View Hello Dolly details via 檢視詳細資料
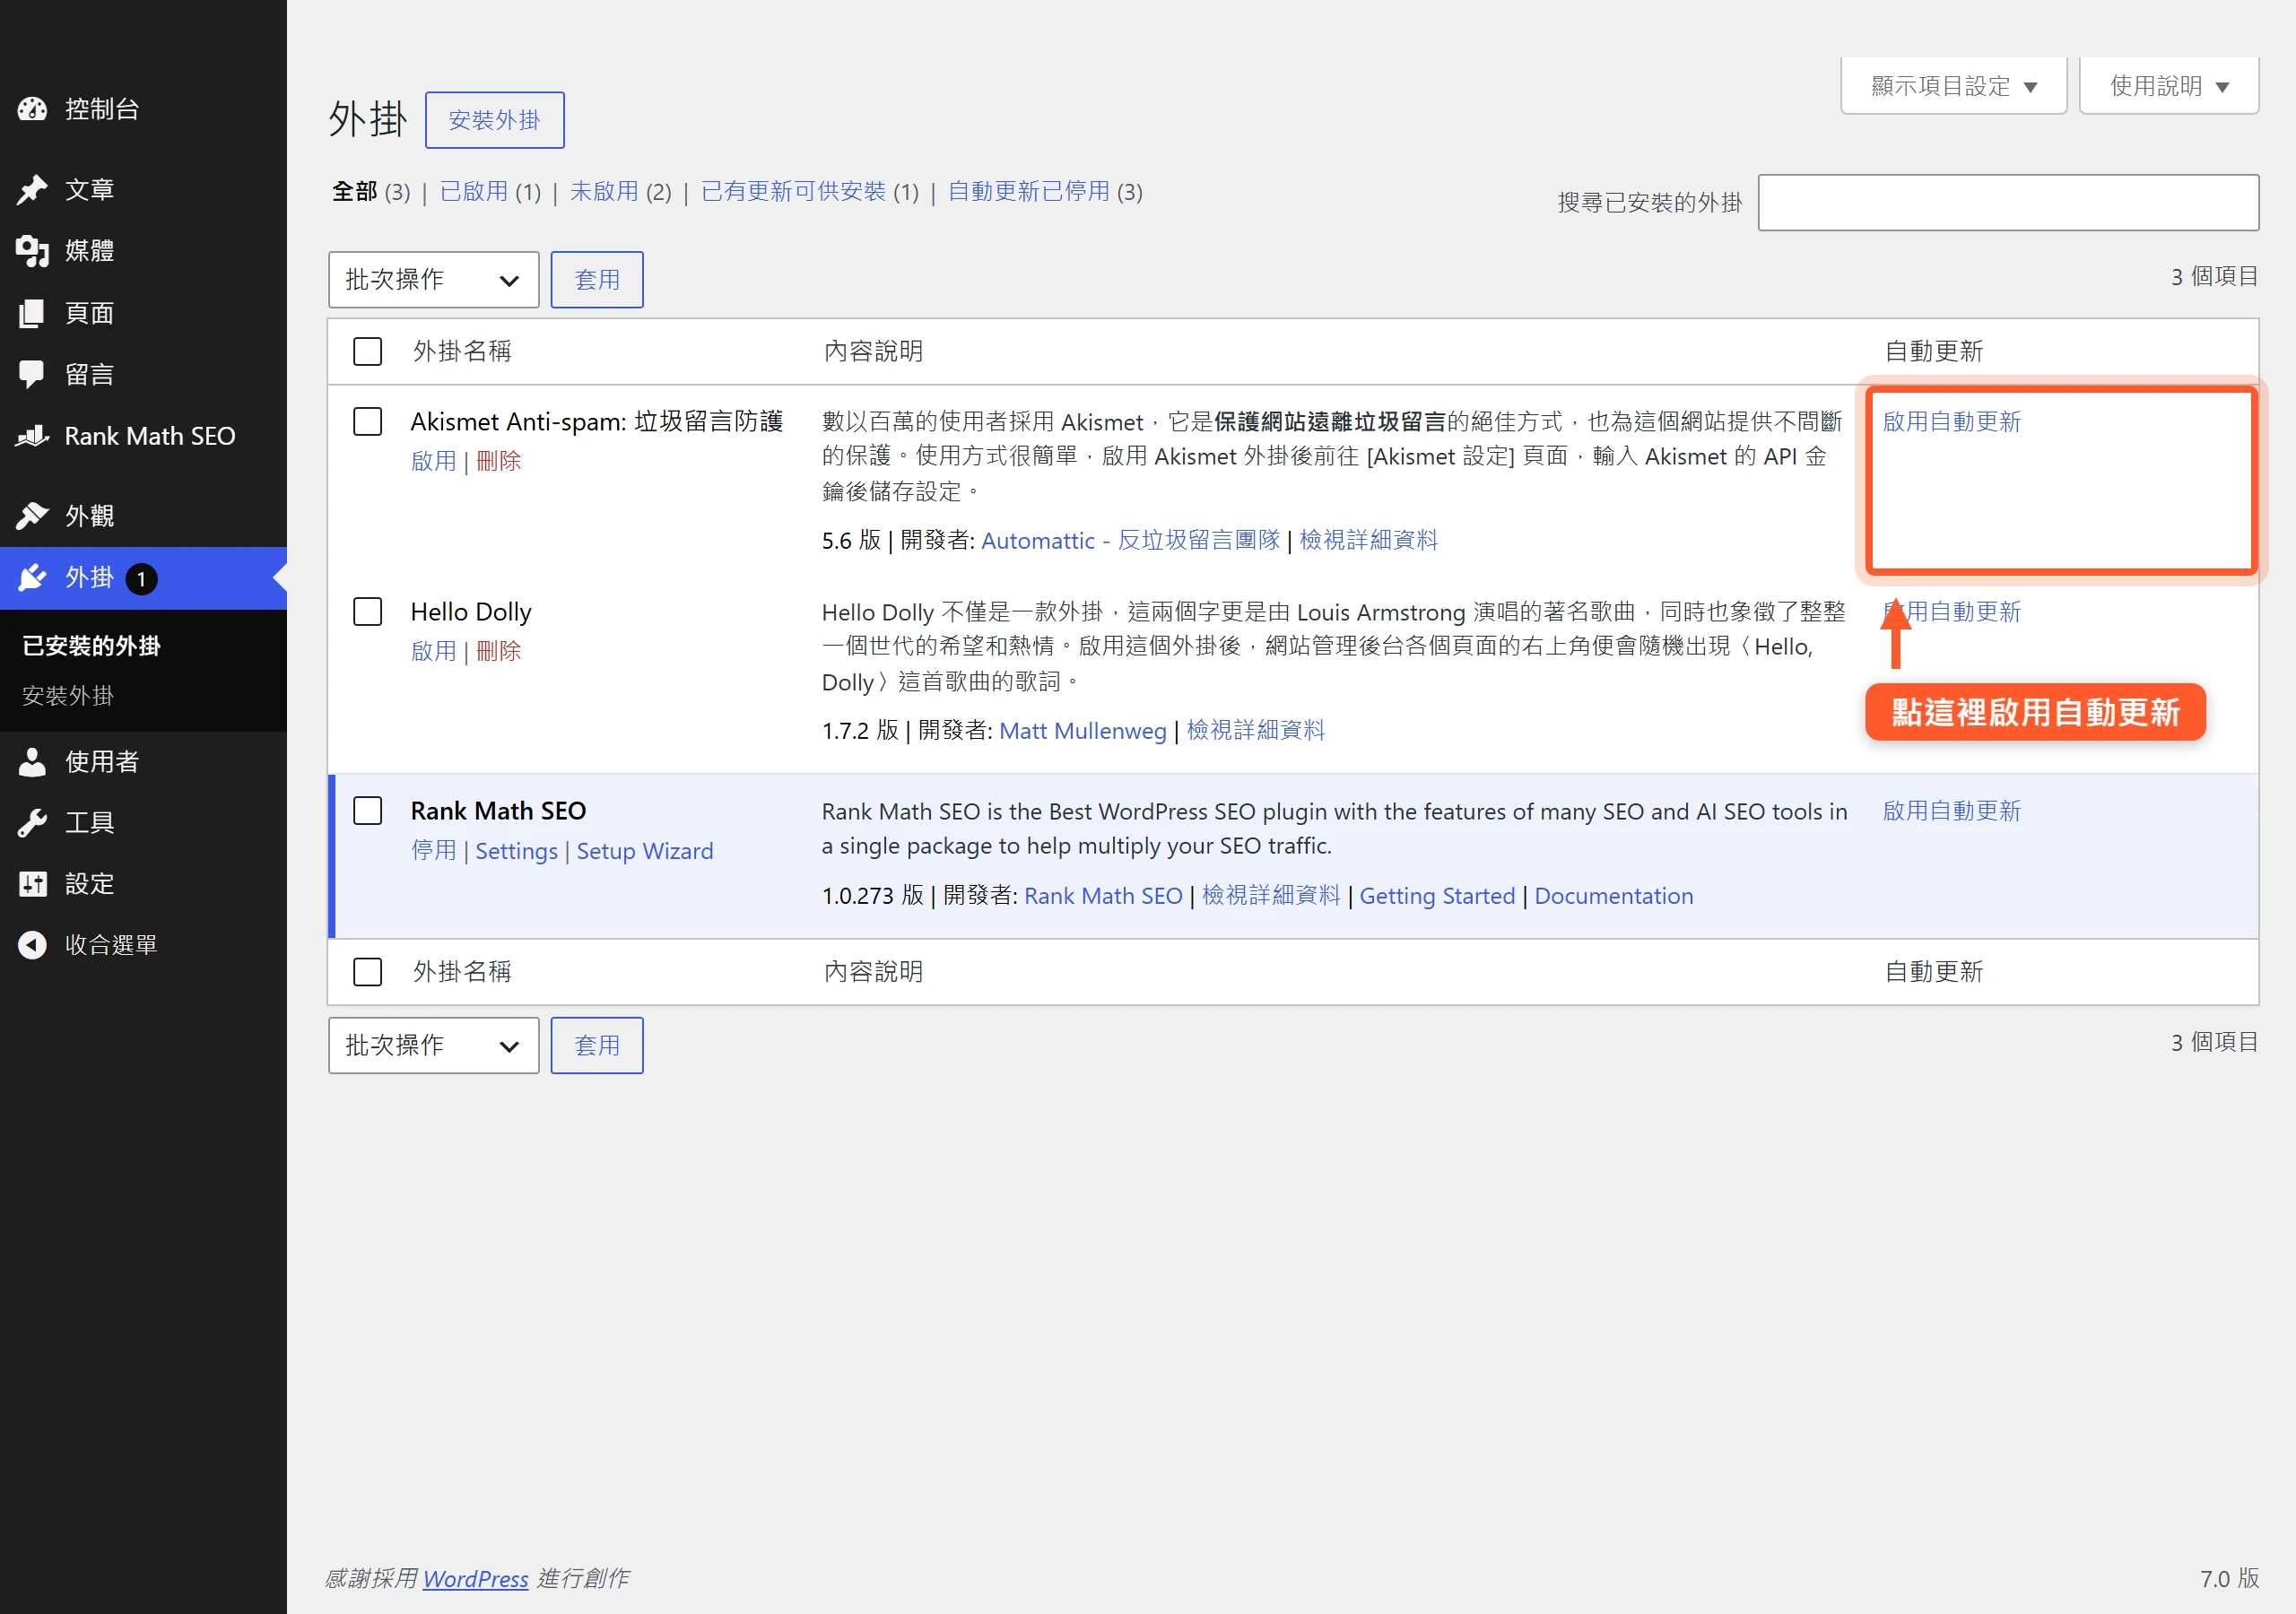 1256,730
